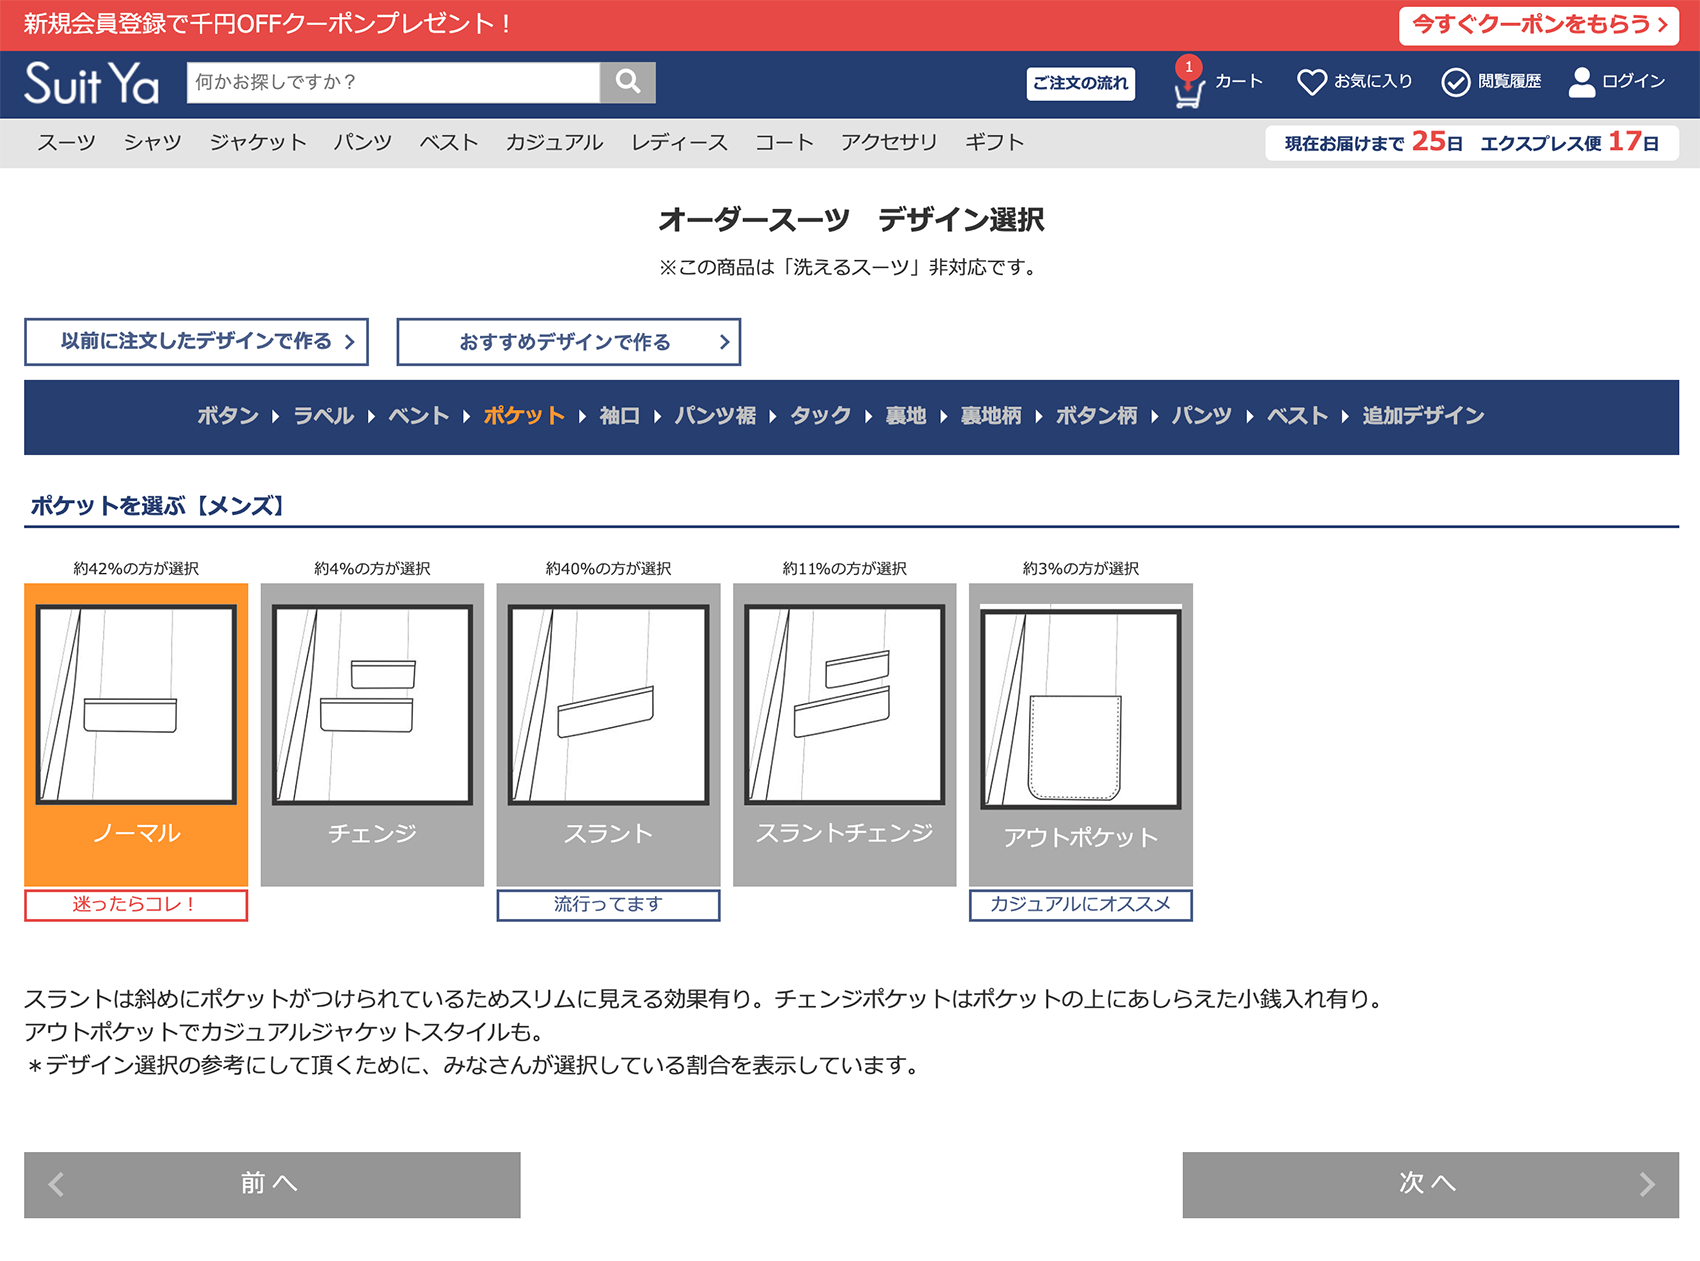Select the アウトポケット pocket style

(1080, 733)
